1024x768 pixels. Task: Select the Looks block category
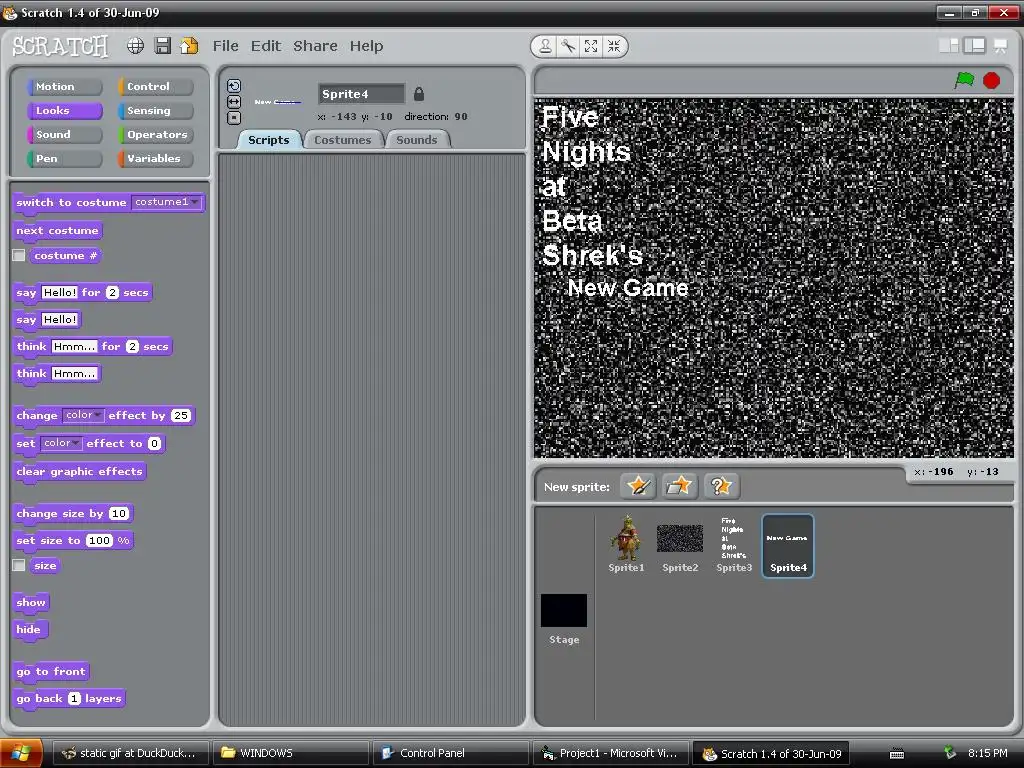pyautogui.click(x=65, y=110)
